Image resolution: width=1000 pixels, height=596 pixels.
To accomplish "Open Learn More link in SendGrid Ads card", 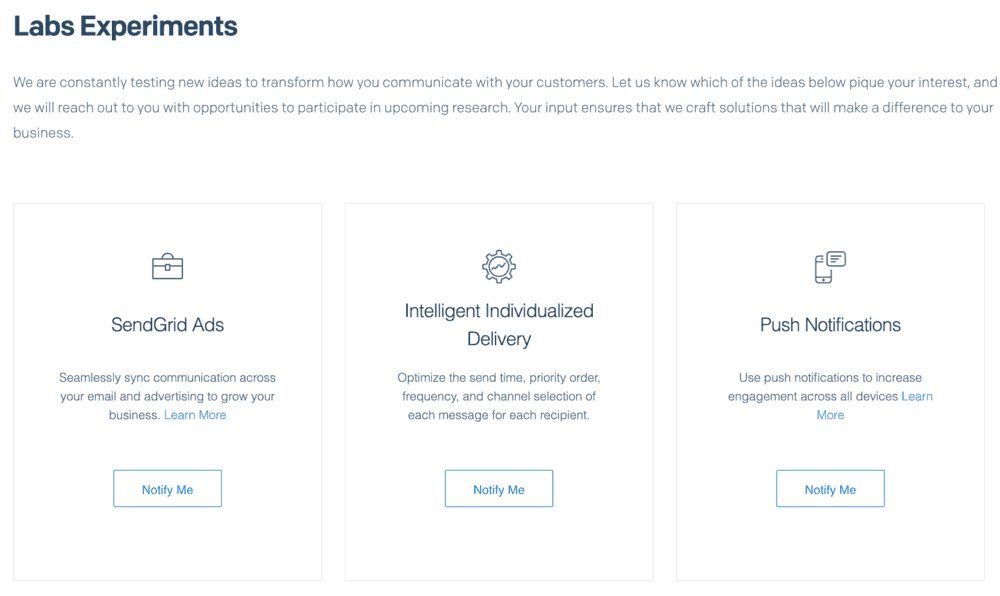I will pyautogui.click(x=195, y=414).
